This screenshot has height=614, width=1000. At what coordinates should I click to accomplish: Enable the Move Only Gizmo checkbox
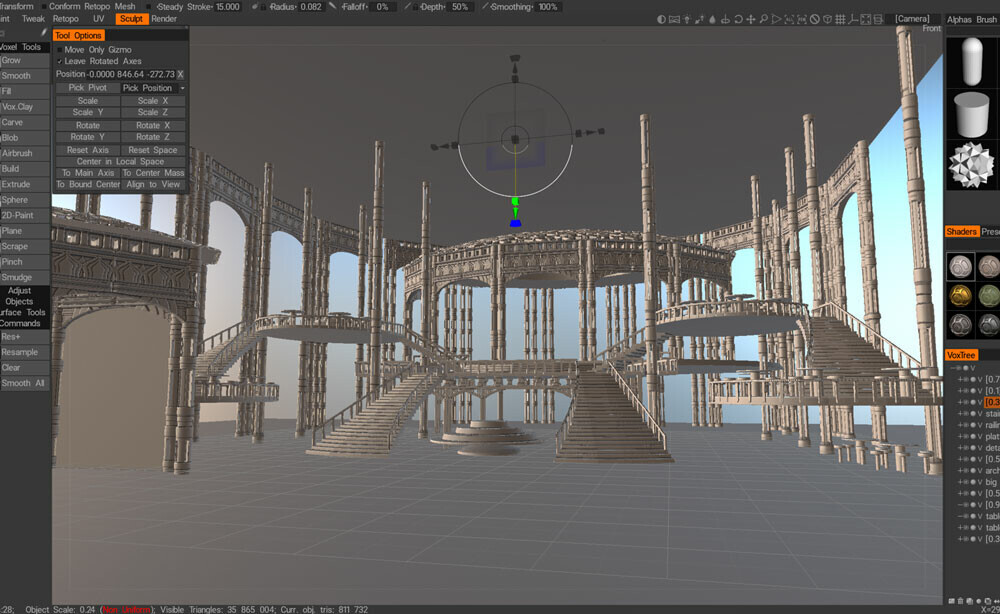[x=59, y=49]
